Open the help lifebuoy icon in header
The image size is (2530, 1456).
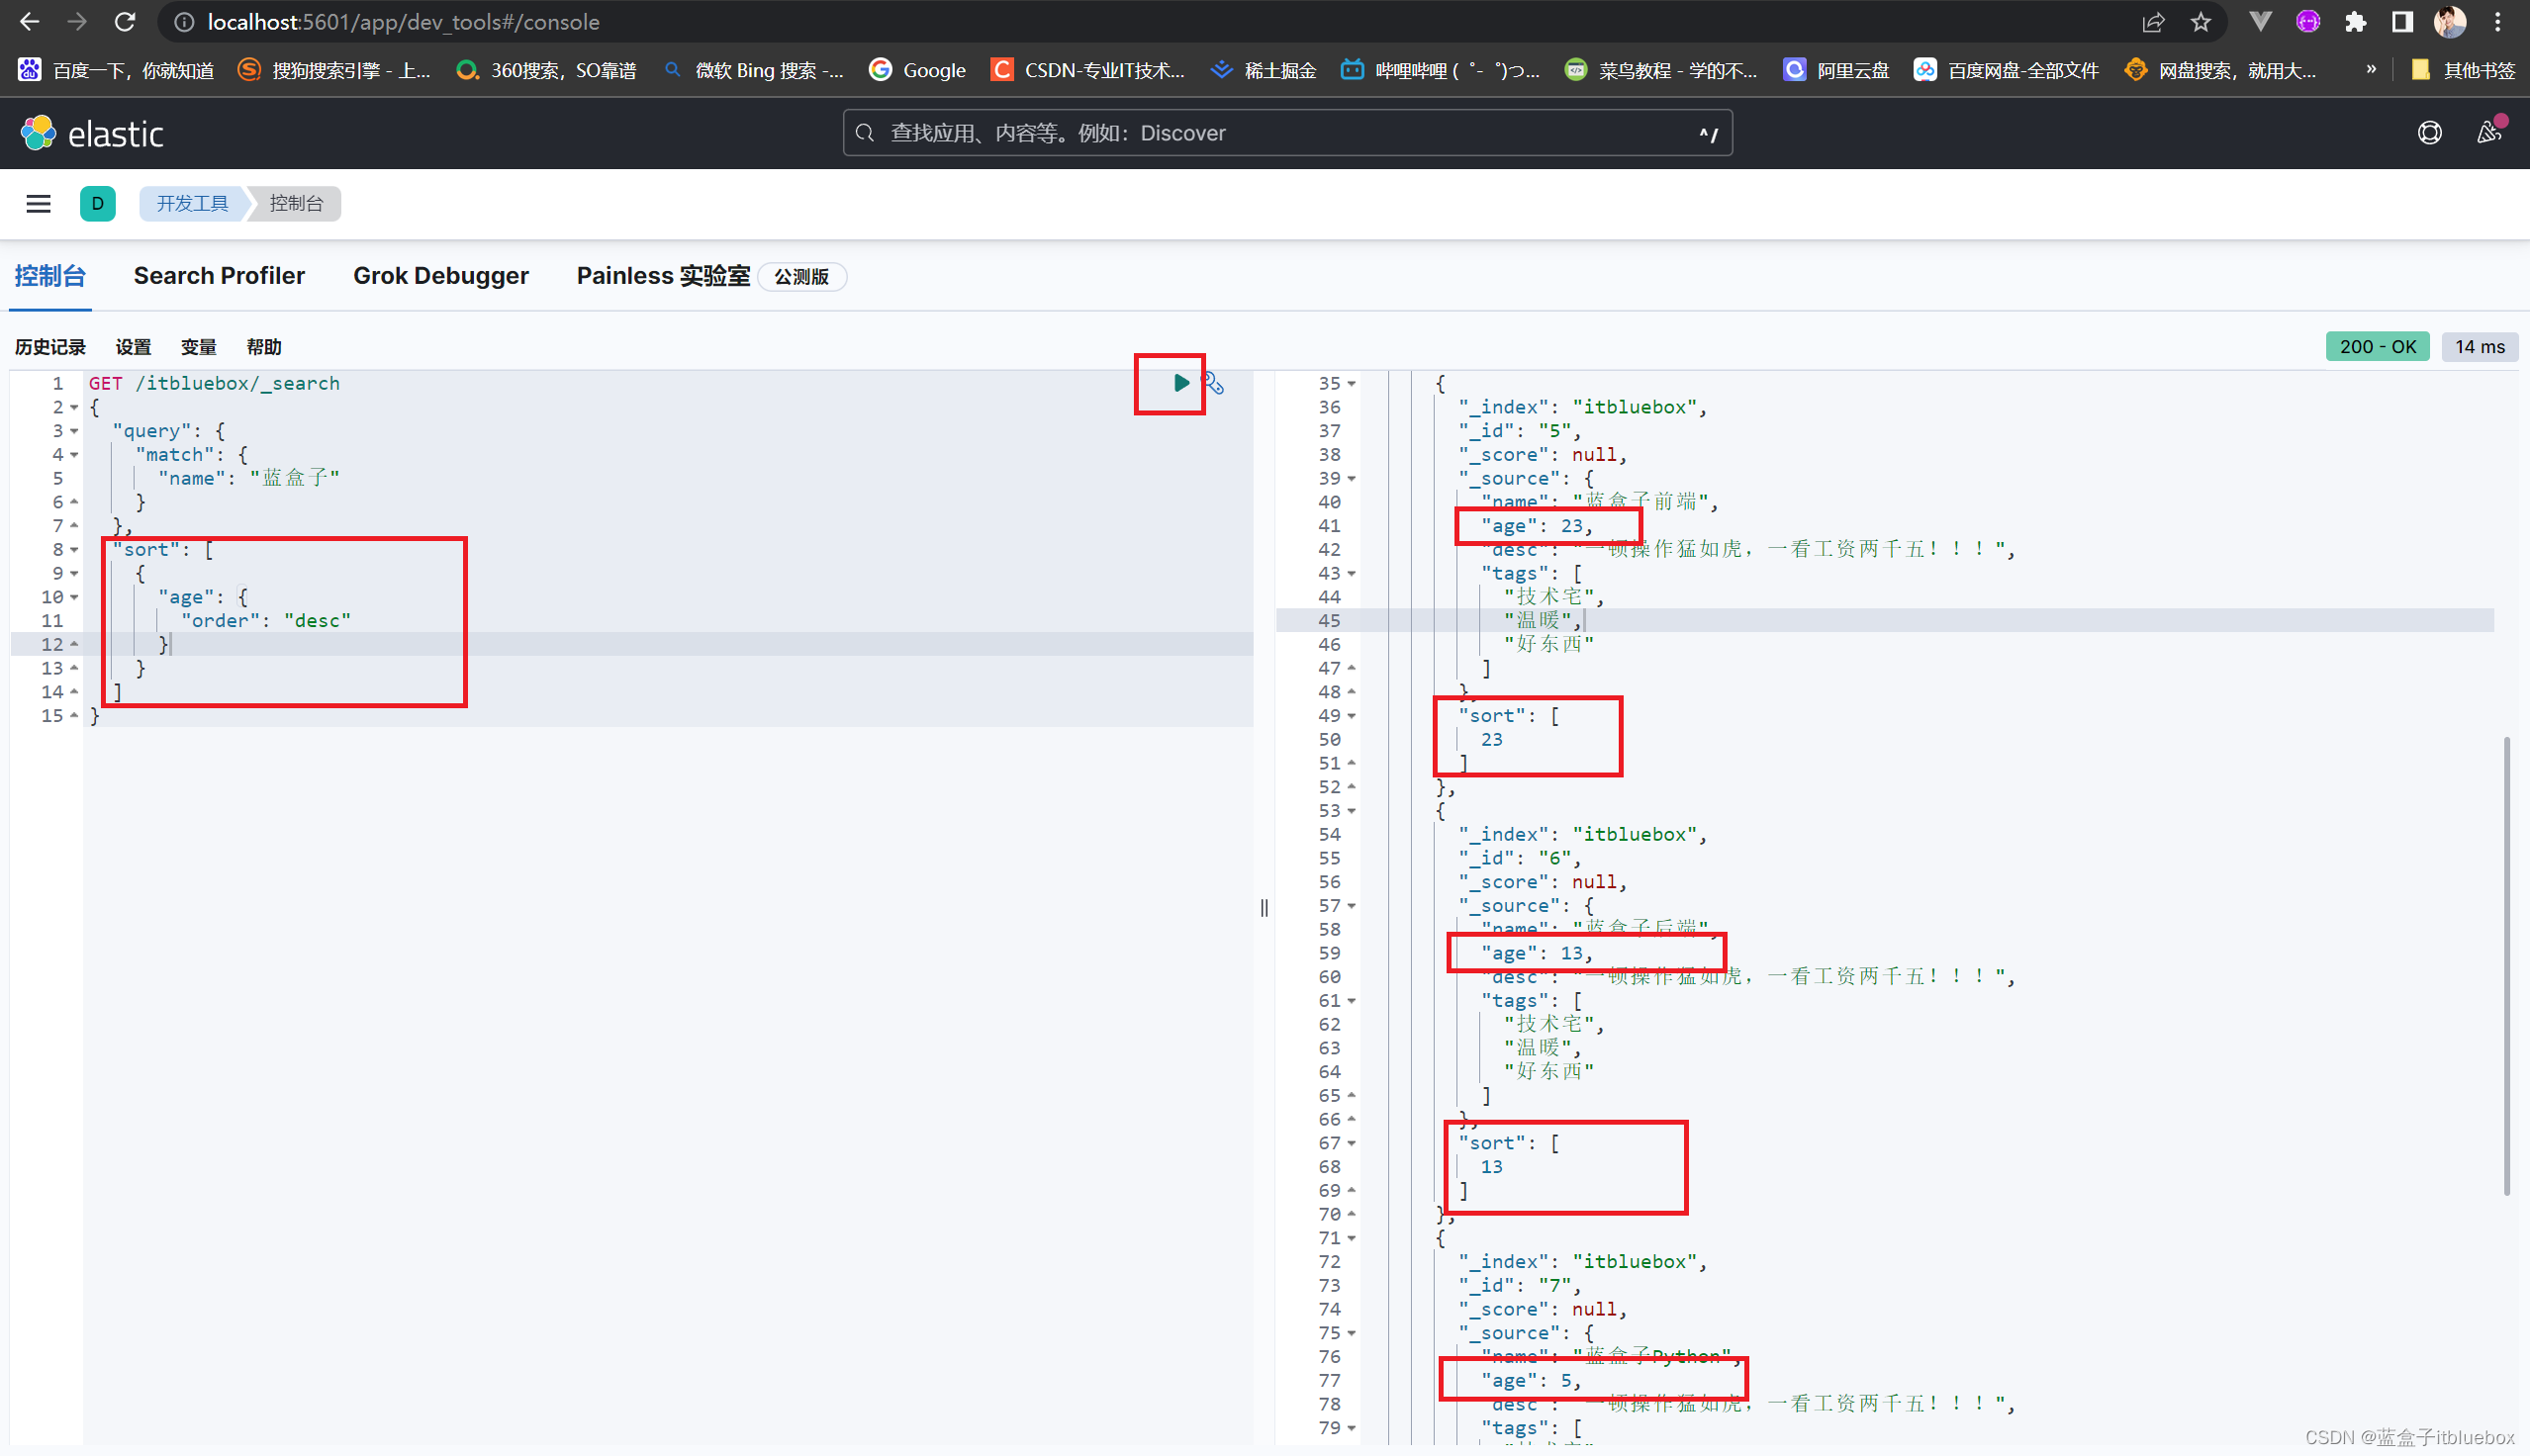(2429, 133)
